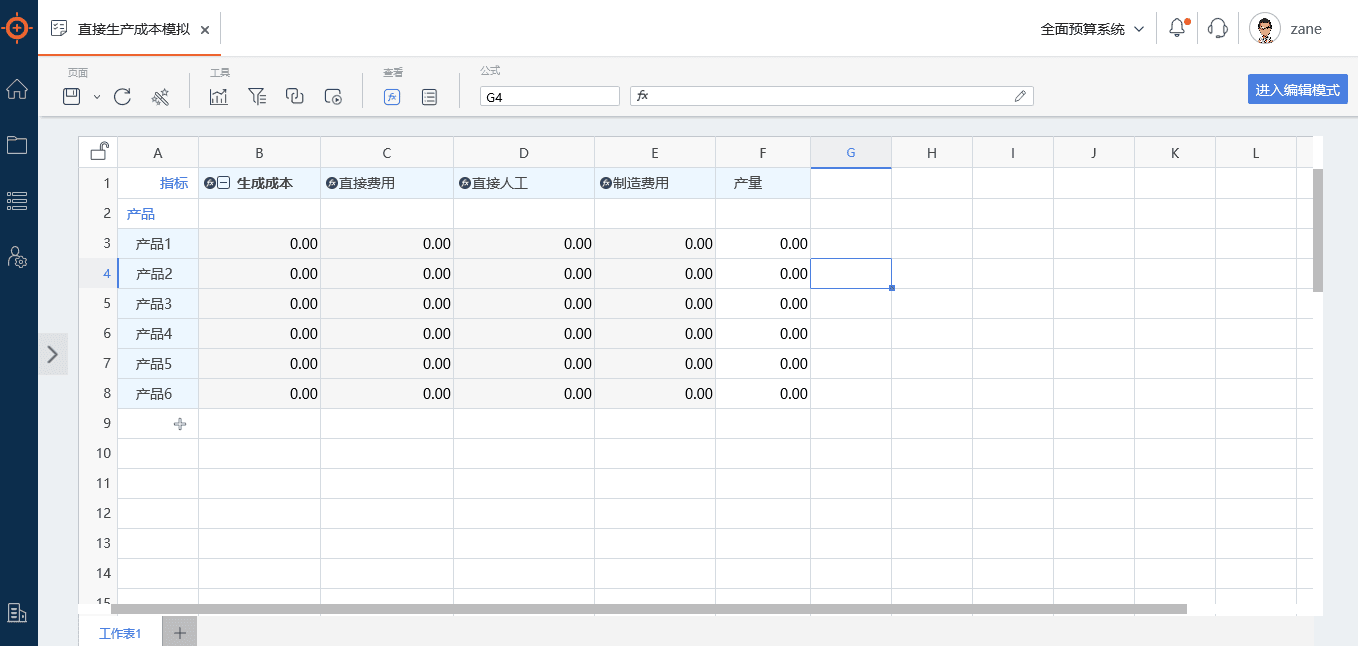Open the folder icon in sidebar
This screenshot has height=646, width=1358.
[x=17, y=145]
